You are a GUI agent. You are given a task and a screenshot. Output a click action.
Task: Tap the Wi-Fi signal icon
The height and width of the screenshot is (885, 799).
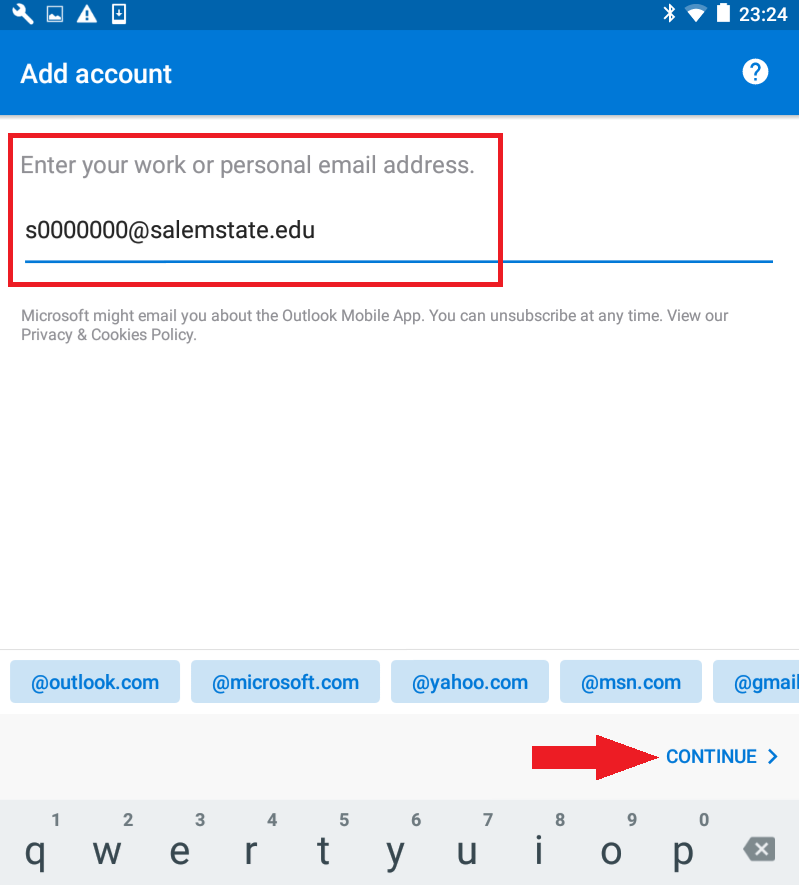tap(696, 14)
